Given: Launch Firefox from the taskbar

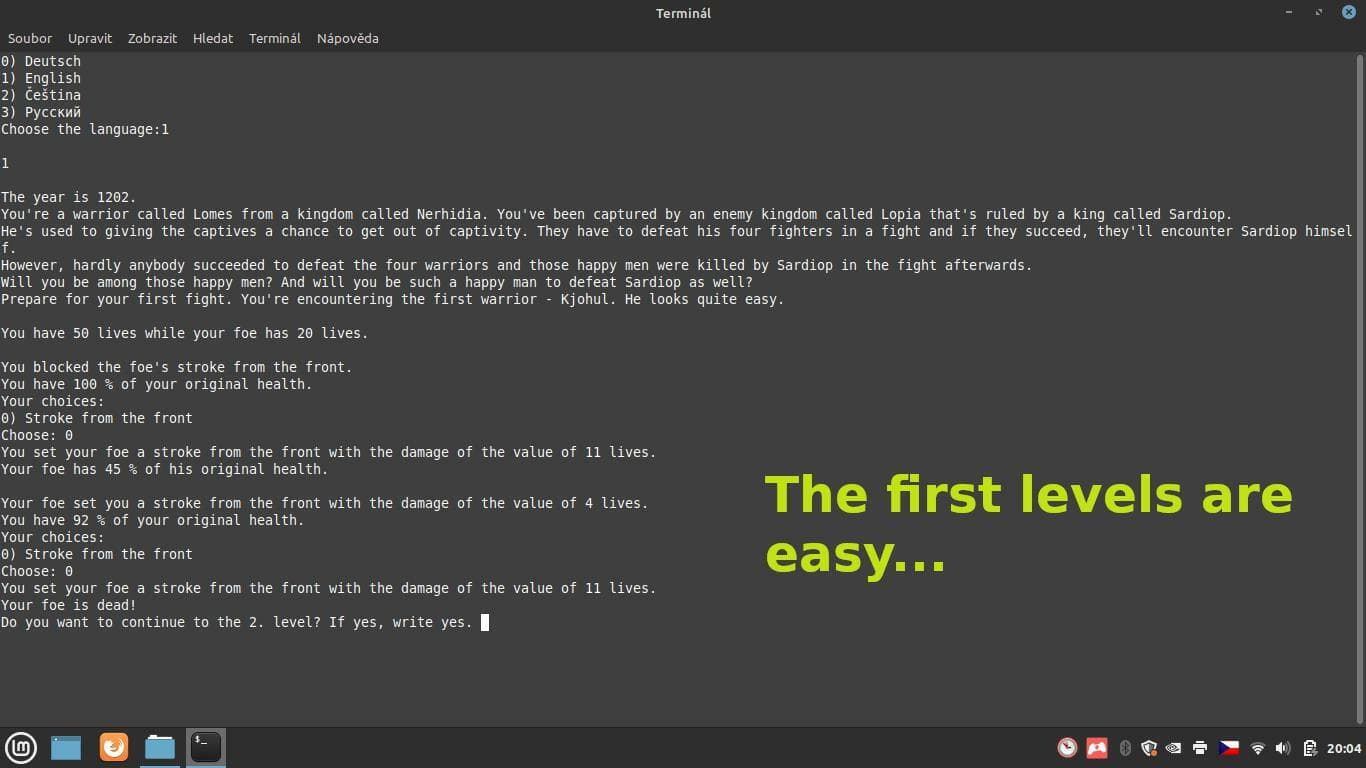Looking at the screenshot, I should [114, 747].
